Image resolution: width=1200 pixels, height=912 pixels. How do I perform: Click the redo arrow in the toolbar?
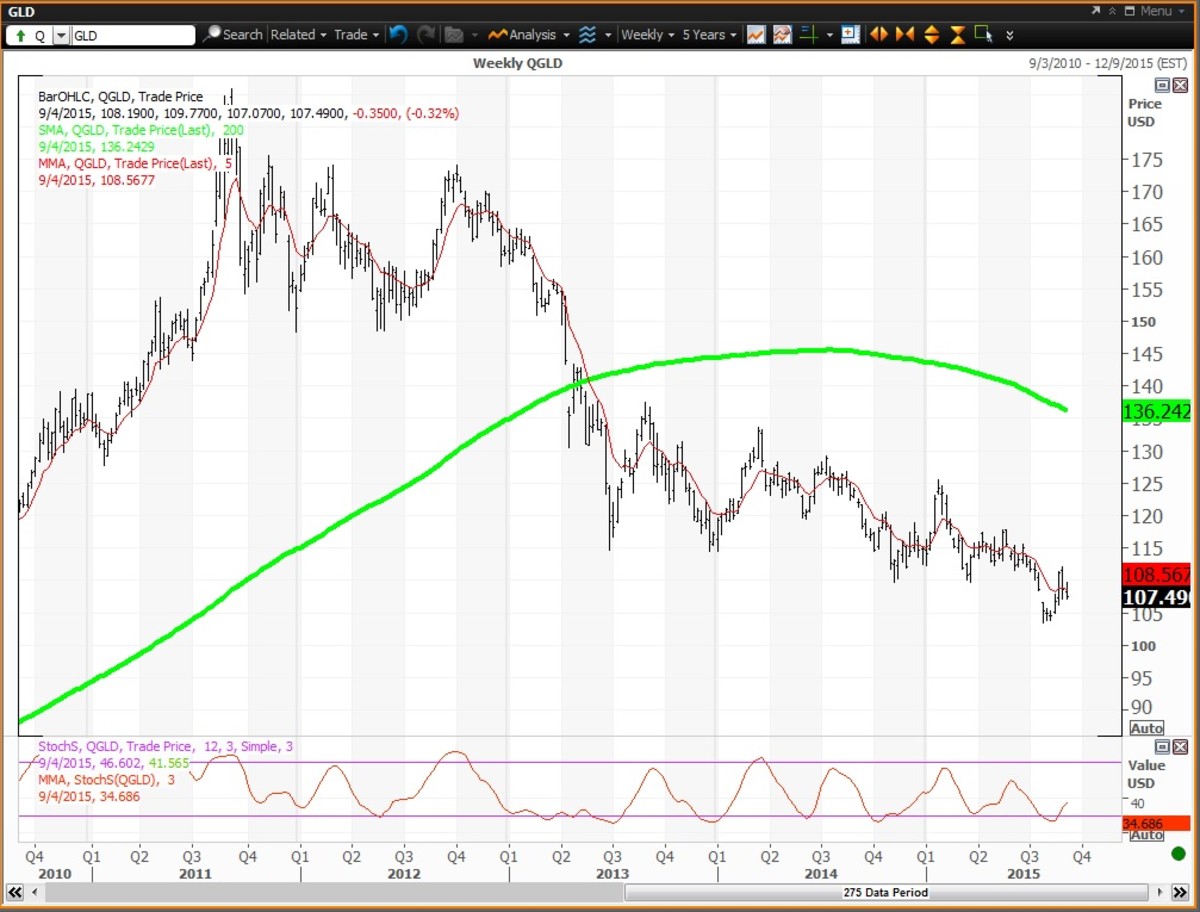[426, 34]
